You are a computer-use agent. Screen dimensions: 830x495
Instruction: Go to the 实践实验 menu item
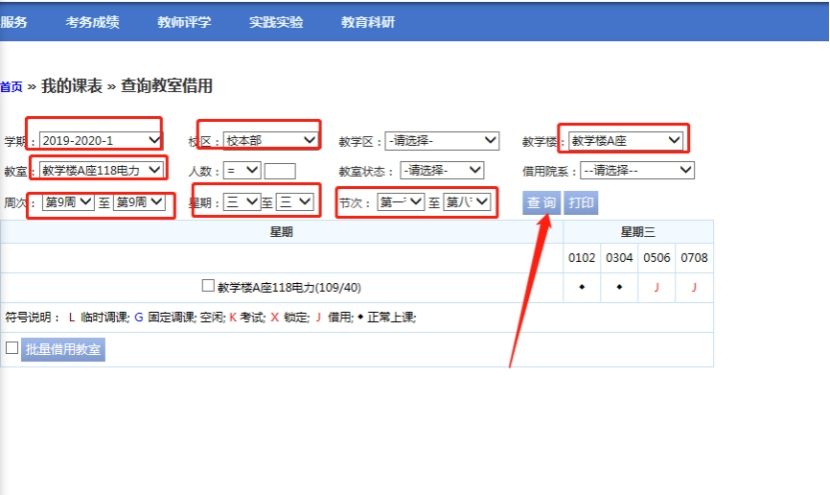(276, 22)
